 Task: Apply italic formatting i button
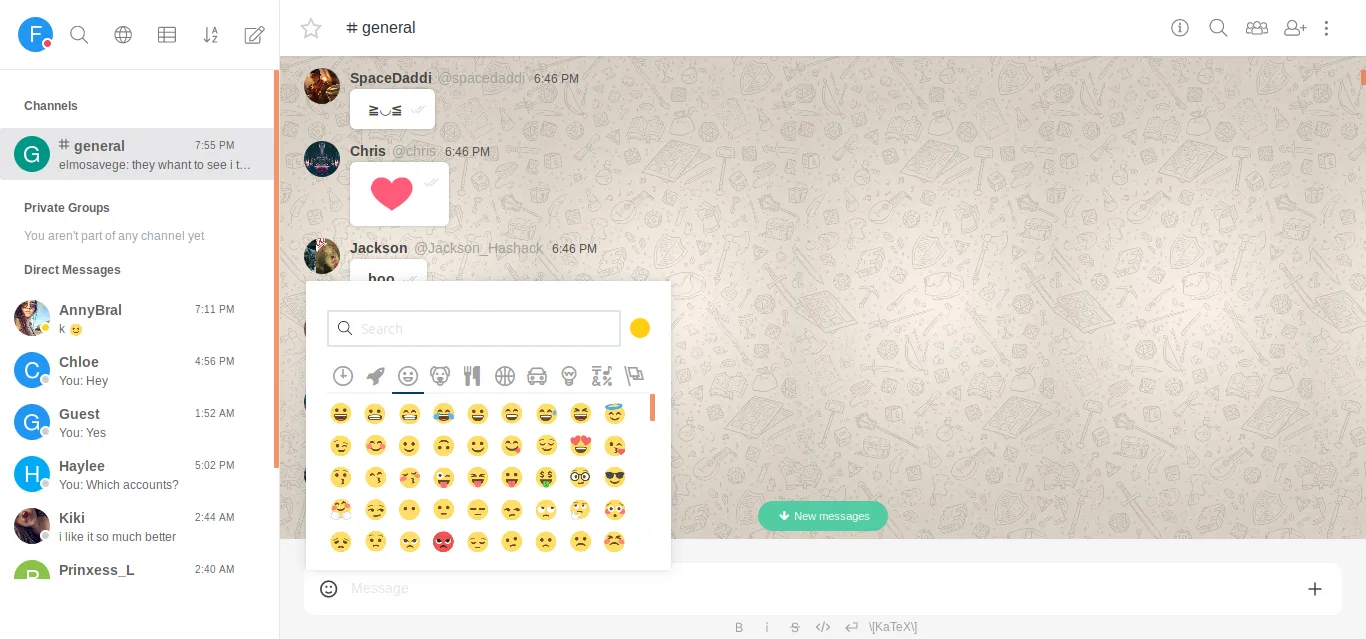767,627
